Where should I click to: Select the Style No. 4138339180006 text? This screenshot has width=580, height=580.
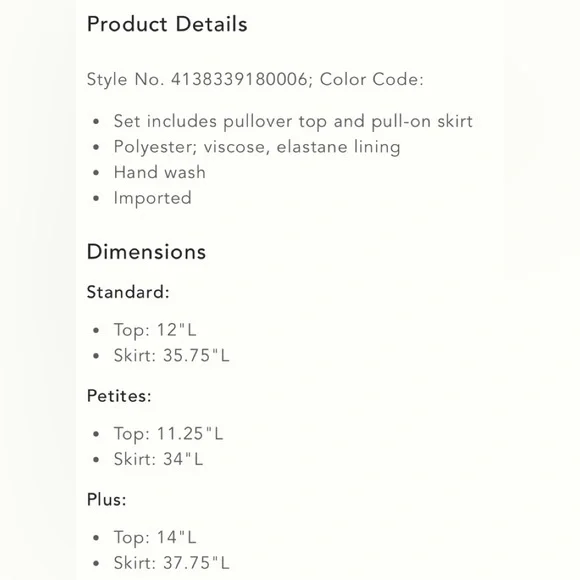tap(199, 80)
